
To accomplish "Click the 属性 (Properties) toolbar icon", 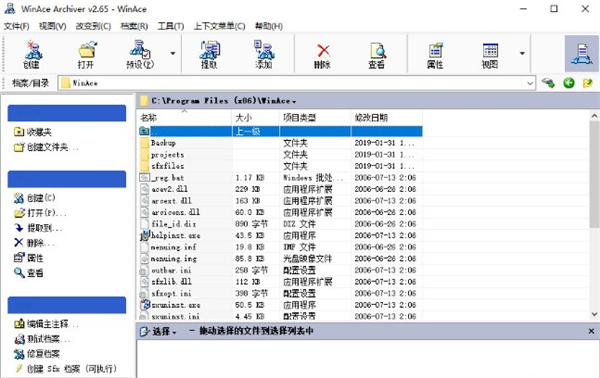I will pos(435,54).
